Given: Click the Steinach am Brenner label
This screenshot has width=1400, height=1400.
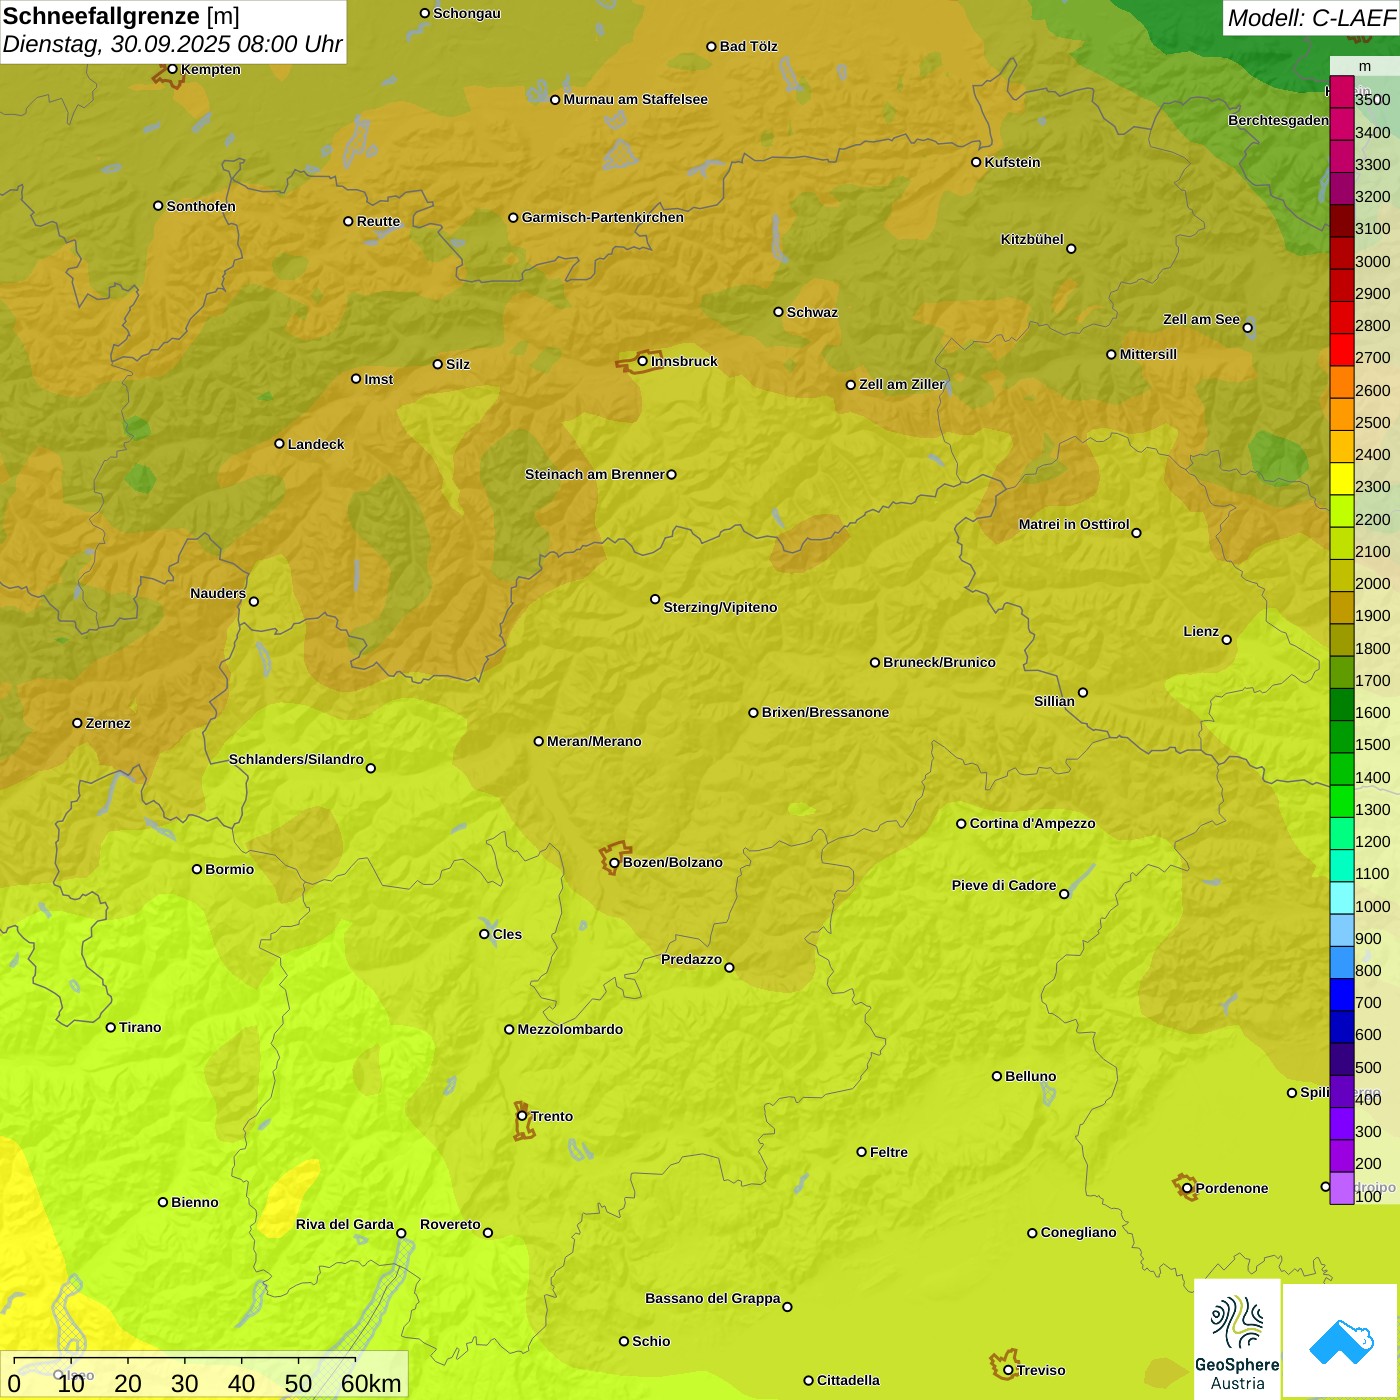Looking at the screenshot, I should [594, 474].
